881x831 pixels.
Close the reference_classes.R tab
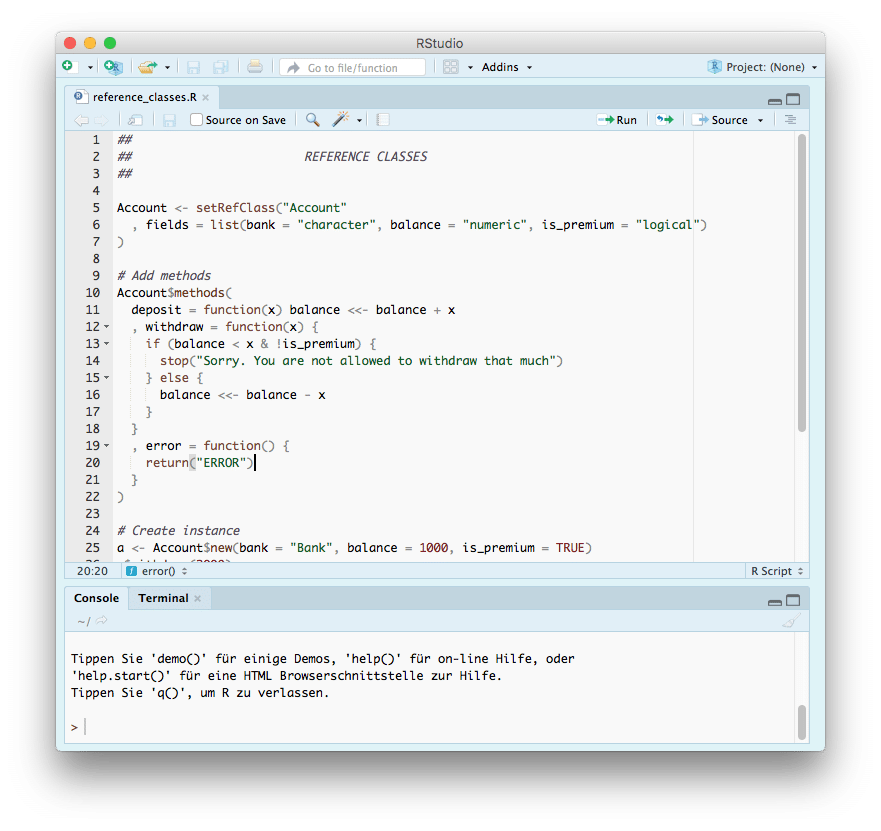[x=206, y=98]
